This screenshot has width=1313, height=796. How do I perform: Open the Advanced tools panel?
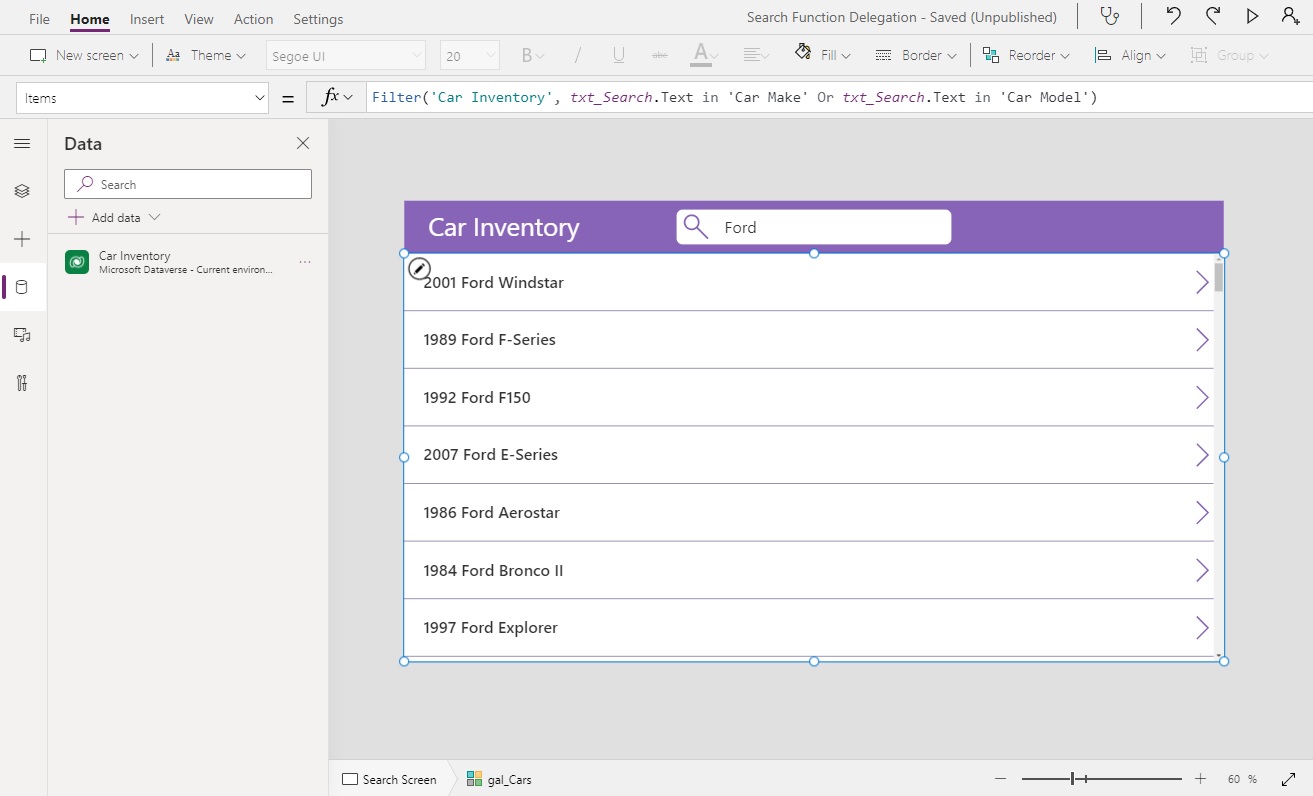pyautogui.click(x=22, y=383)
